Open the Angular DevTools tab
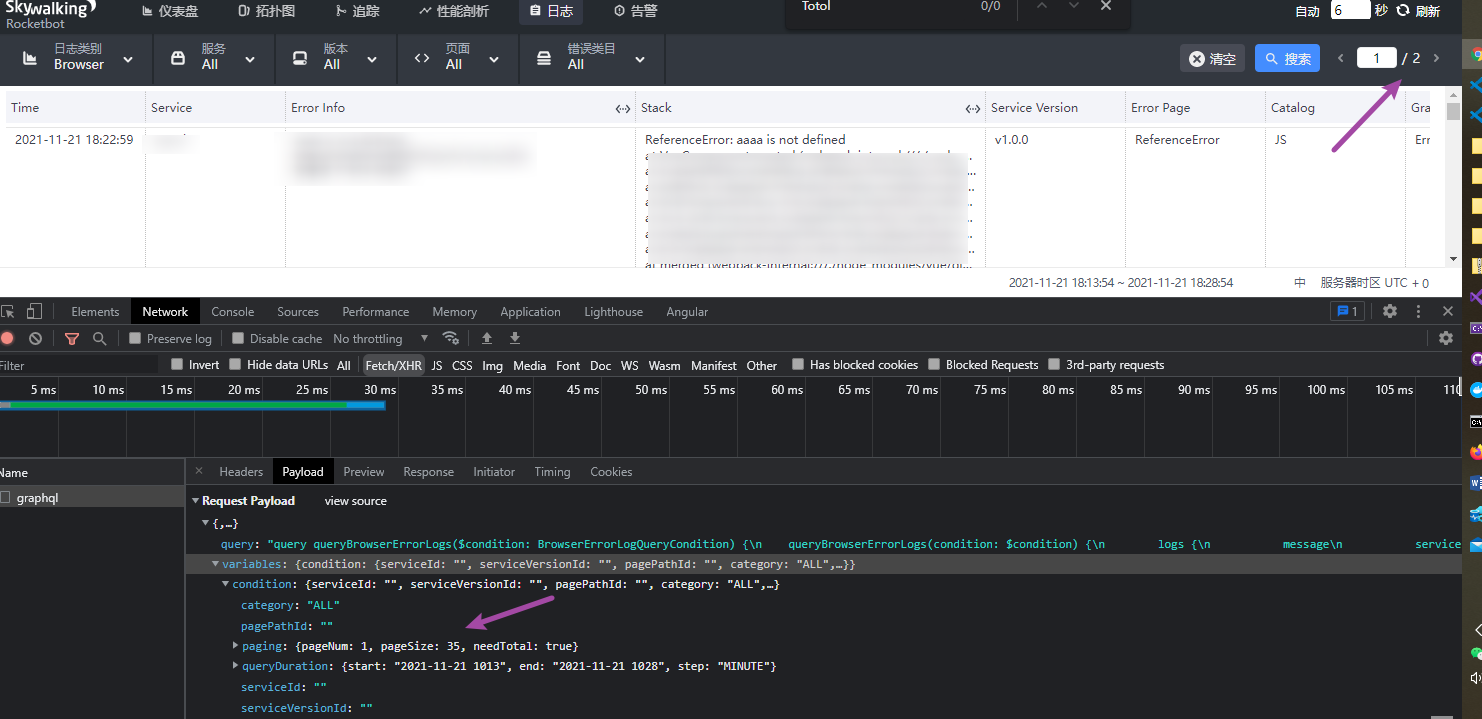The width and height of the screenshot is (1482, 719). [687, 311]
